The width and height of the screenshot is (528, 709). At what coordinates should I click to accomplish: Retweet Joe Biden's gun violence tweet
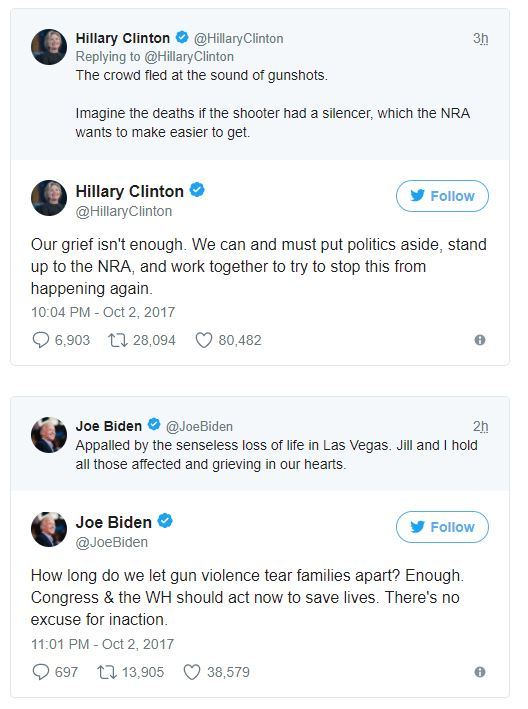pos(106,672)
